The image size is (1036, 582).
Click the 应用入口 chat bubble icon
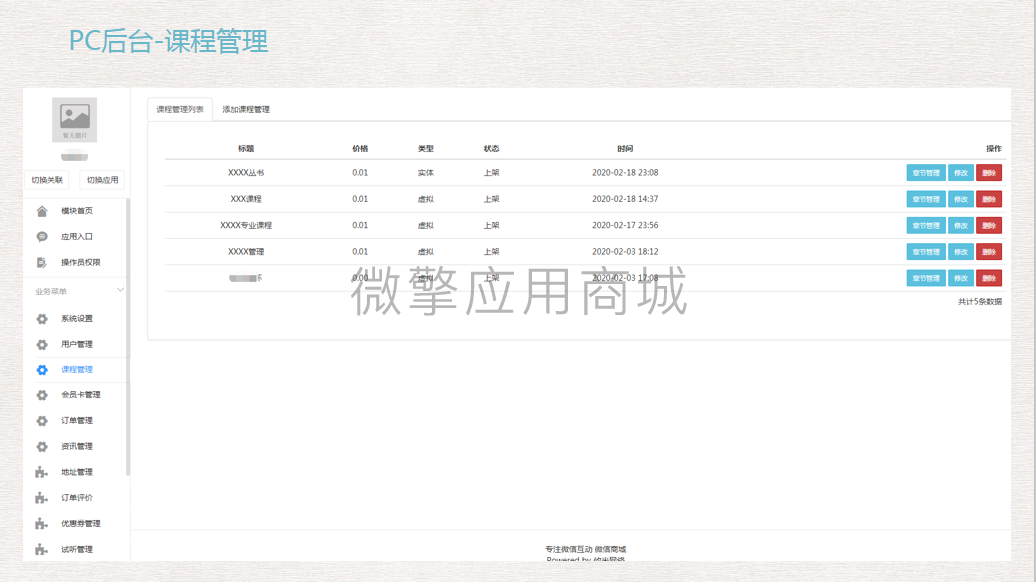click(x=42, y=236)
